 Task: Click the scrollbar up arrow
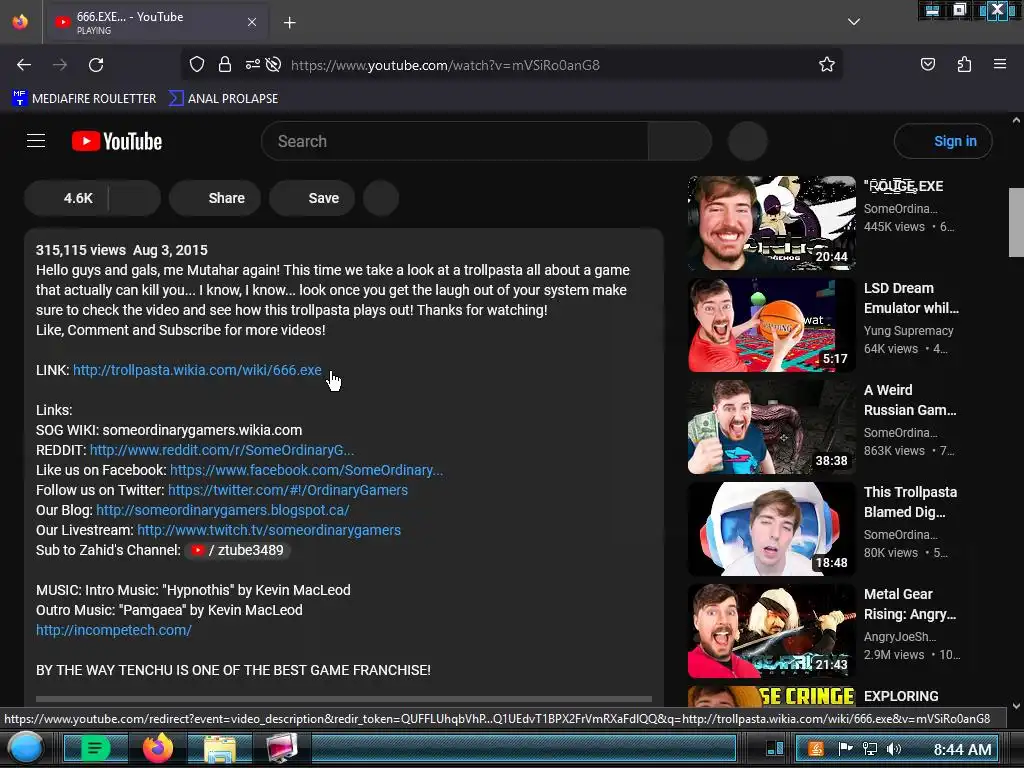click(x=1016, y=120)
